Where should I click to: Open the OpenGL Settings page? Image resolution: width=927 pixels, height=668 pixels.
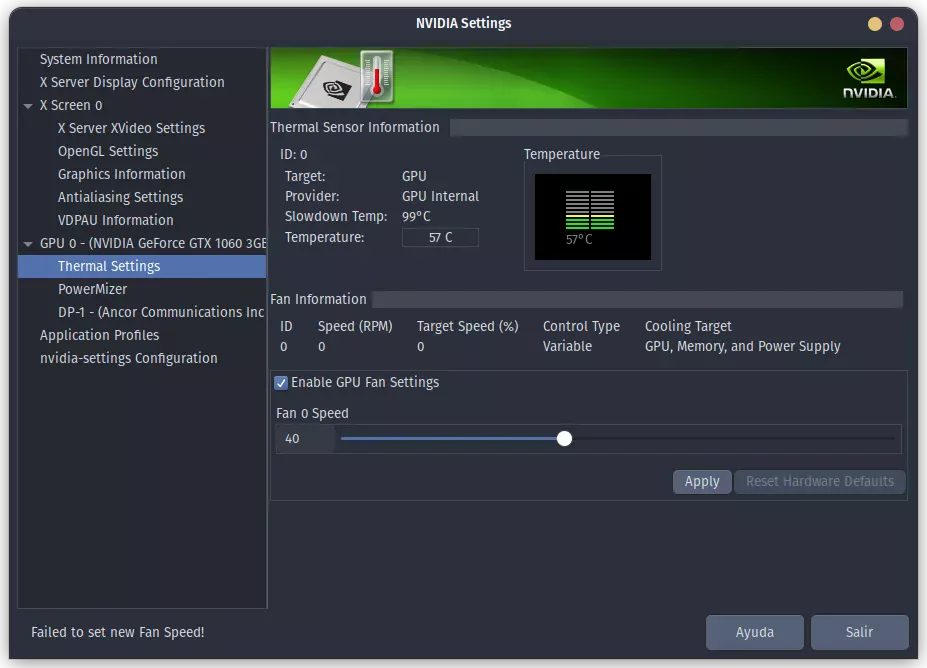click(110, 151)
